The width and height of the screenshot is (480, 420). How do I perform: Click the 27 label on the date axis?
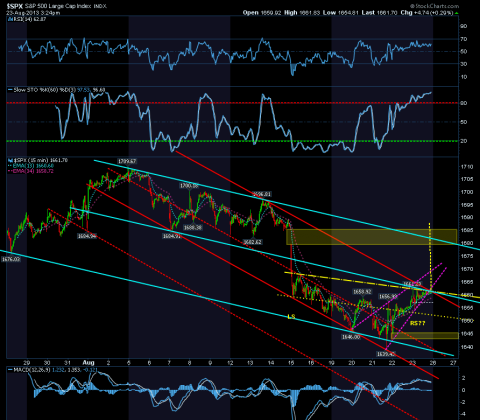pos(453,363)
